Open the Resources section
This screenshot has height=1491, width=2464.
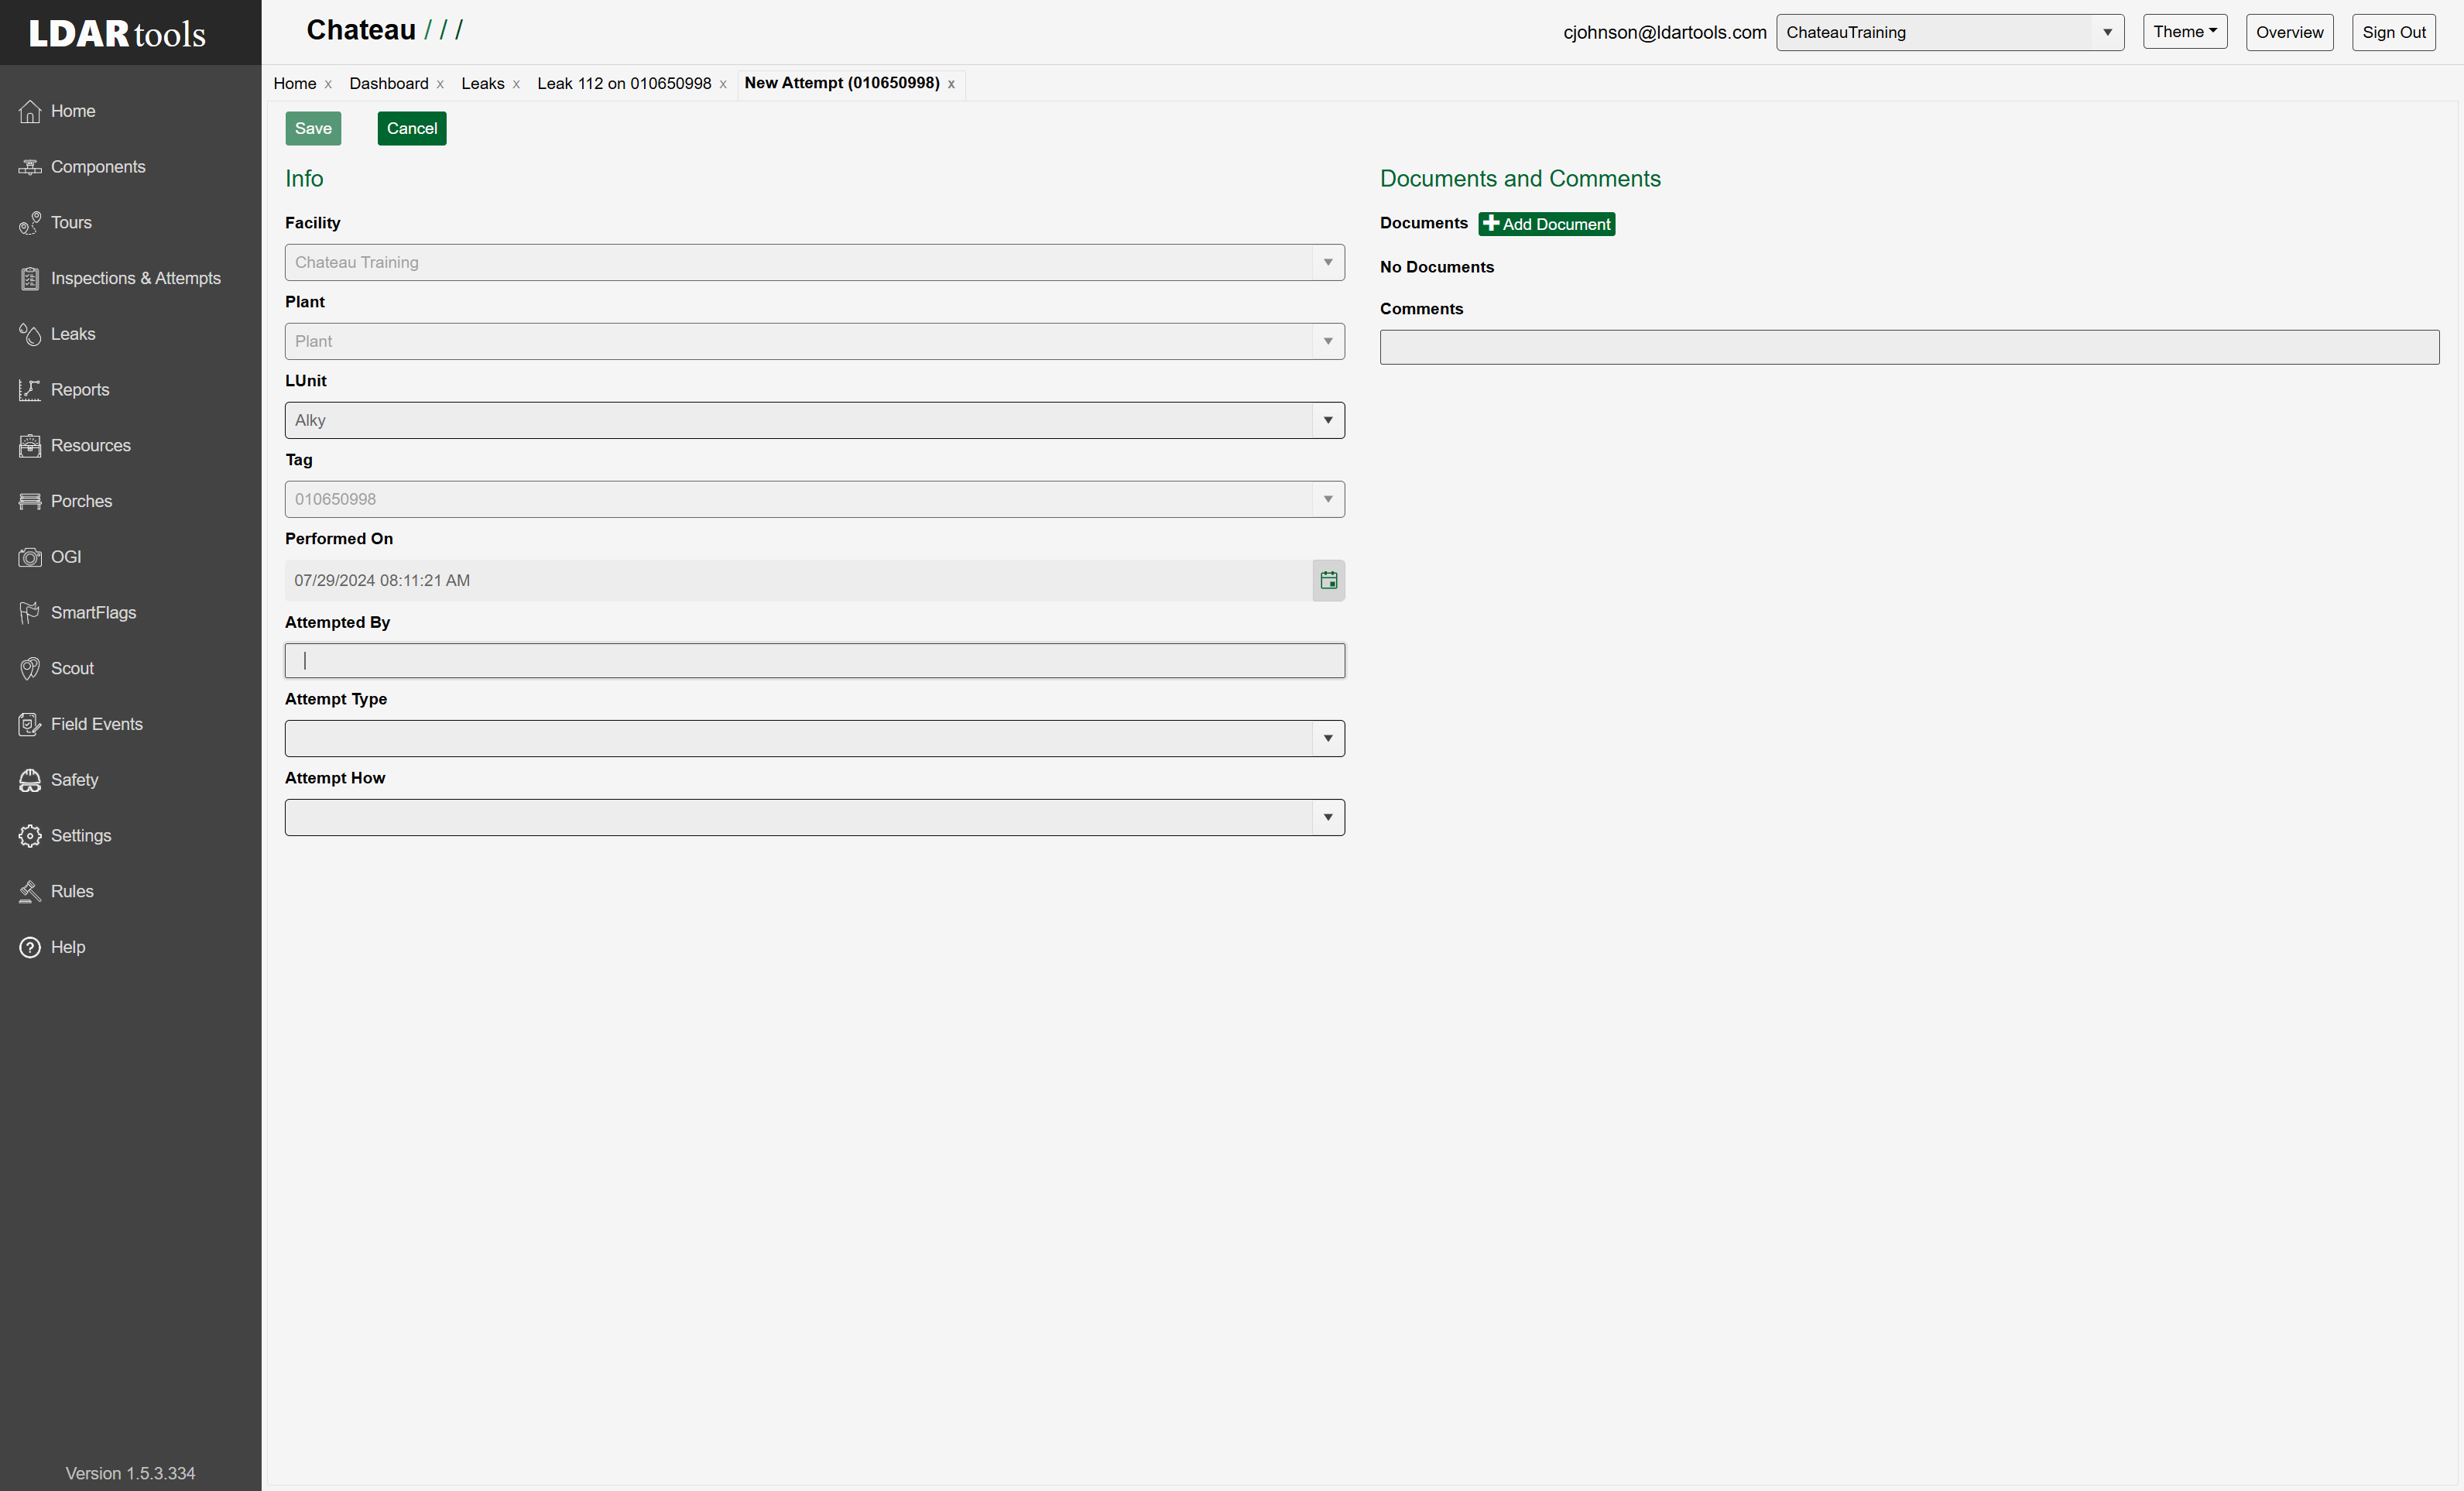90,446
